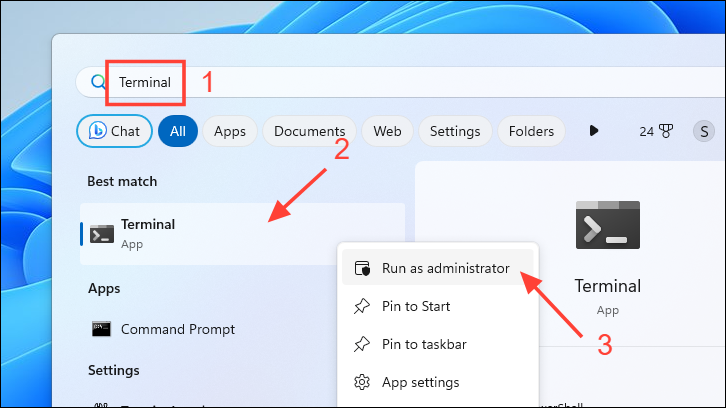726x408 pixels.
Task: Open Bing Chat filter
Action: click(x=114, y=131)
